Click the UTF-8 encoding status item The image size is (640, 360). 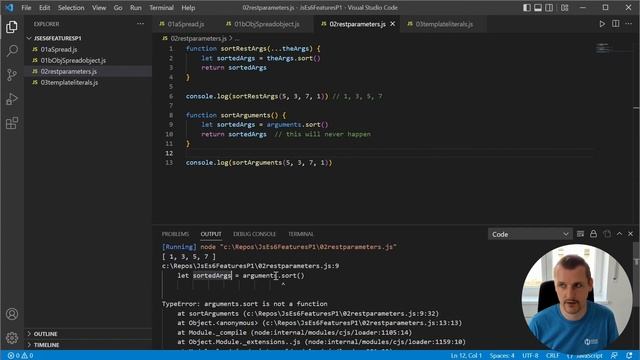530,356
